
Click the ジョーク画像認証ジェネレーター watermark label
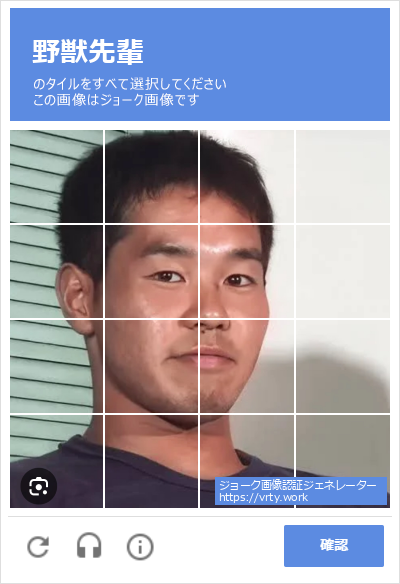point(297,485)
